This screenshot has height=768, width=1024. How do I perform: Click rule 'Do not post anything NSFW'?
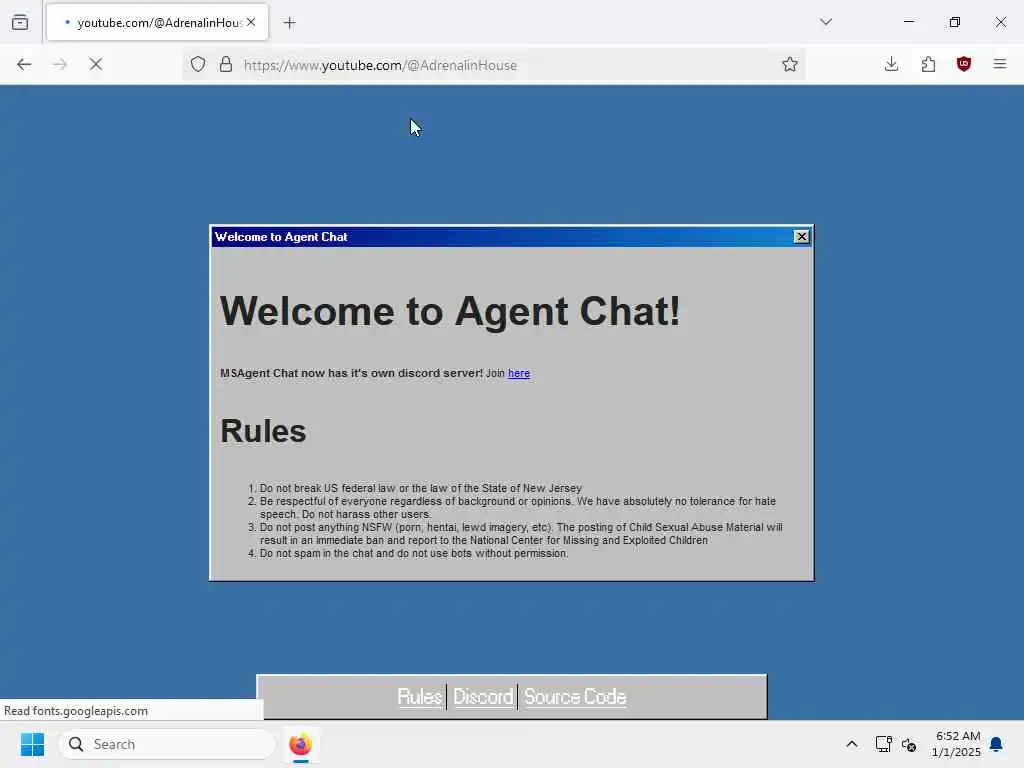[521, 534]
